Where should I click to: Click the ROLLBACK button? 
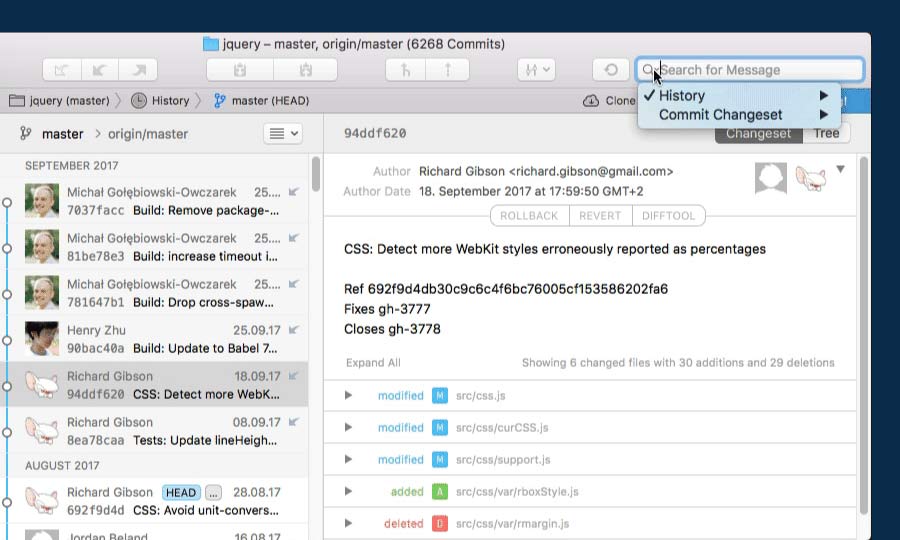(x=529, y=215)
